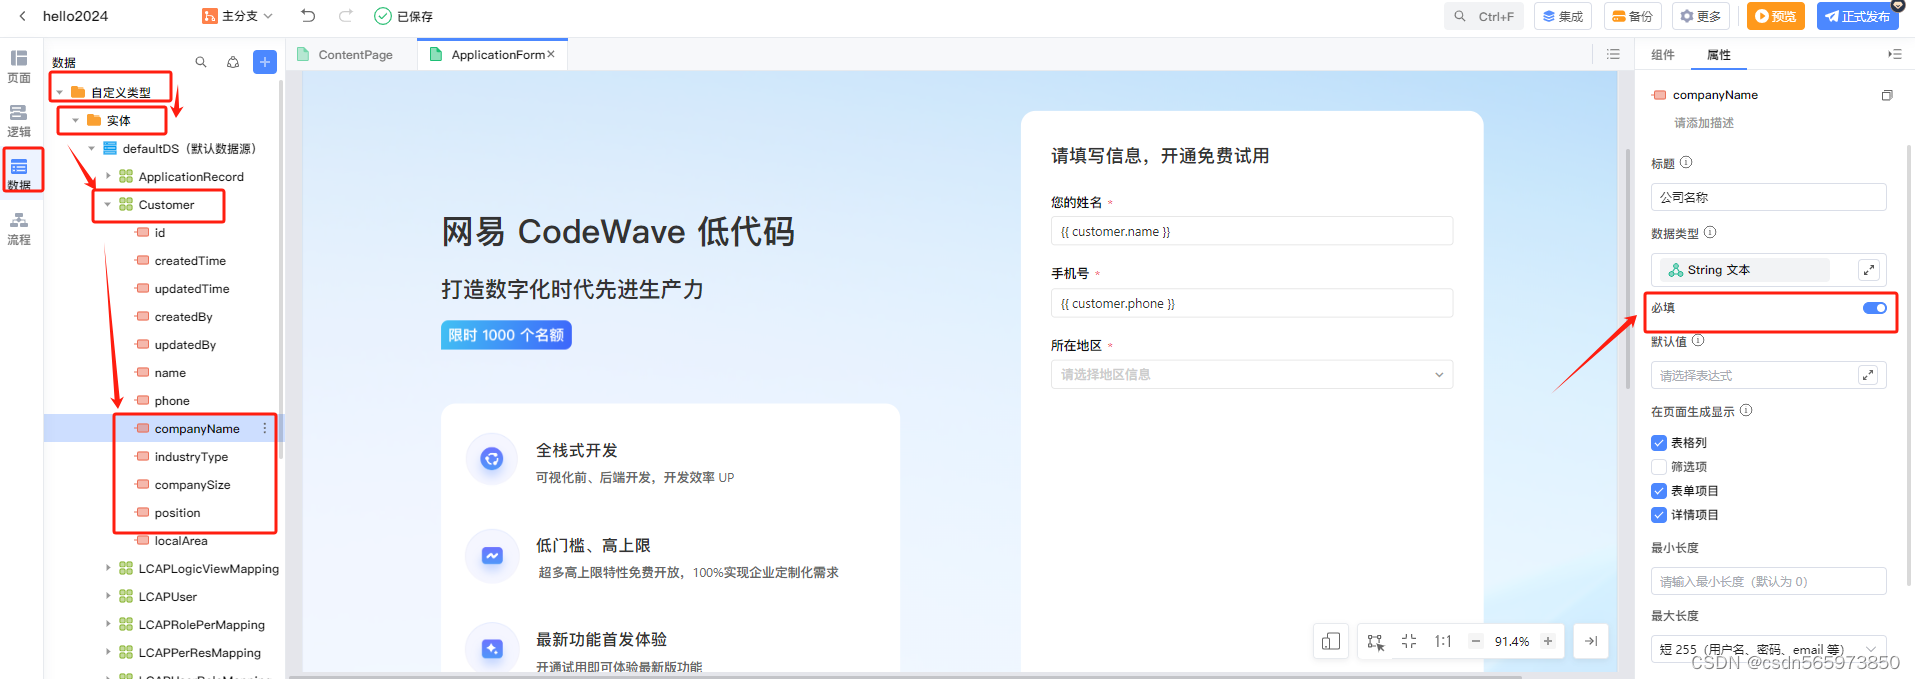Click the fit-to-screen shrink icon

pyautogui.click(x=1409, y=641)
